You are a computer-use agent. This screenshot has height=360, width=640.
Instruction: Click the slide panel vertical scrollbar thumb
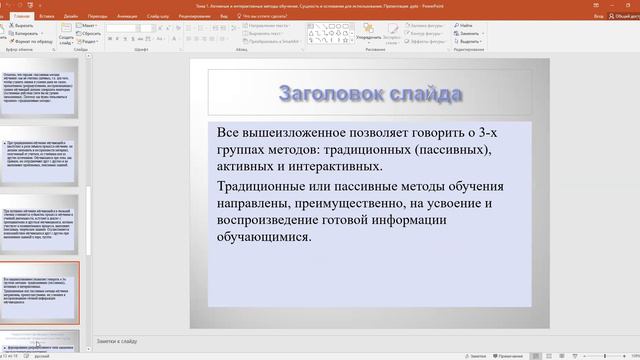88,220
